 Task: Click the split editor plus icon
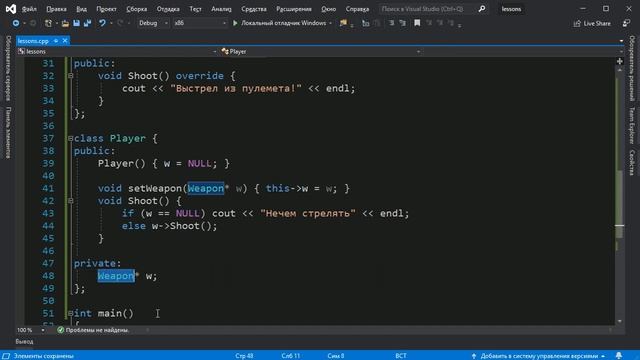(620, 61)
